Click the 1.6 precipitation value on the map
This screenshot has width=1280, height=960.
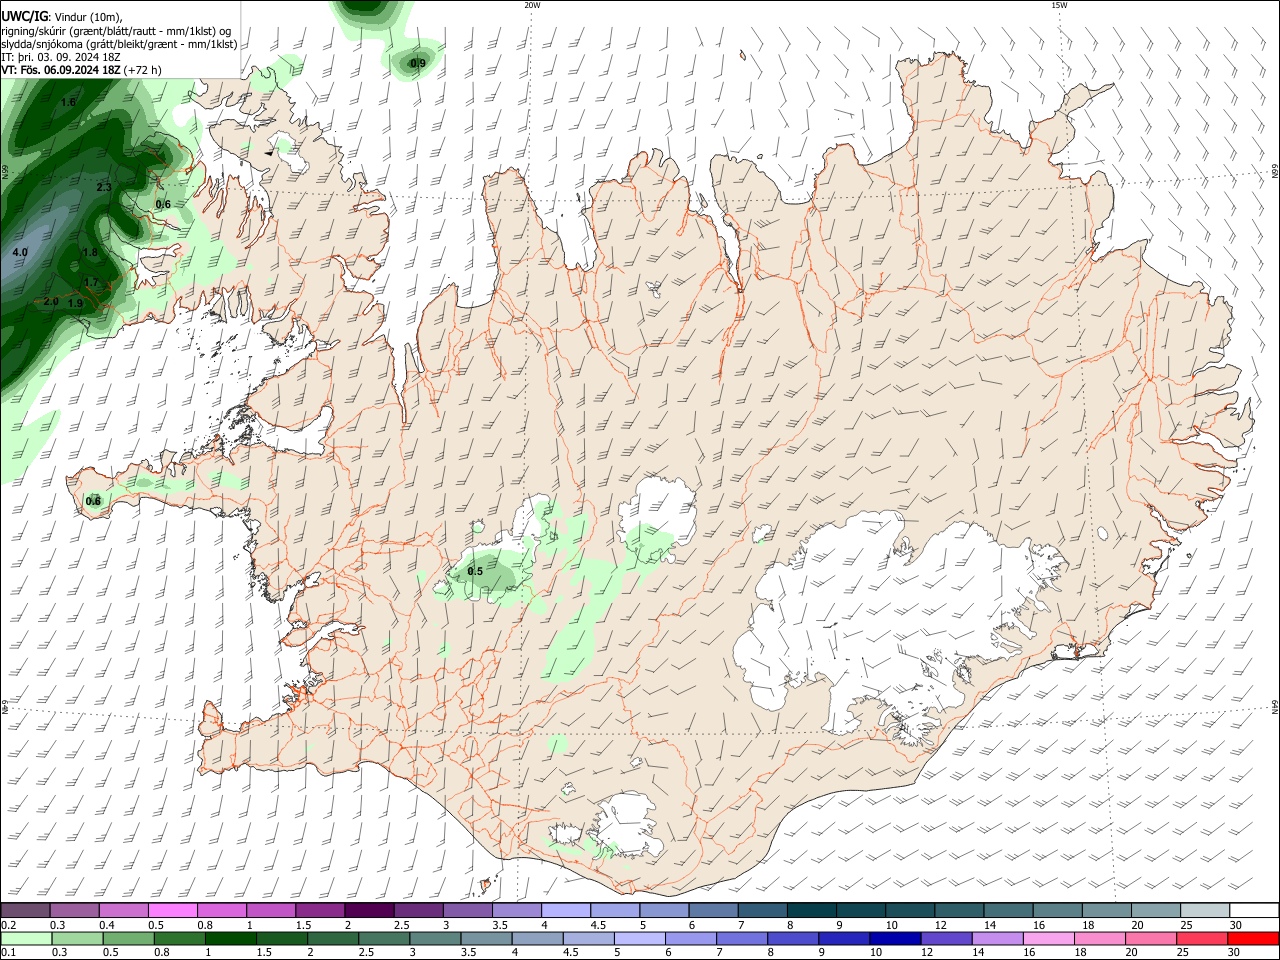click(69, 102)
